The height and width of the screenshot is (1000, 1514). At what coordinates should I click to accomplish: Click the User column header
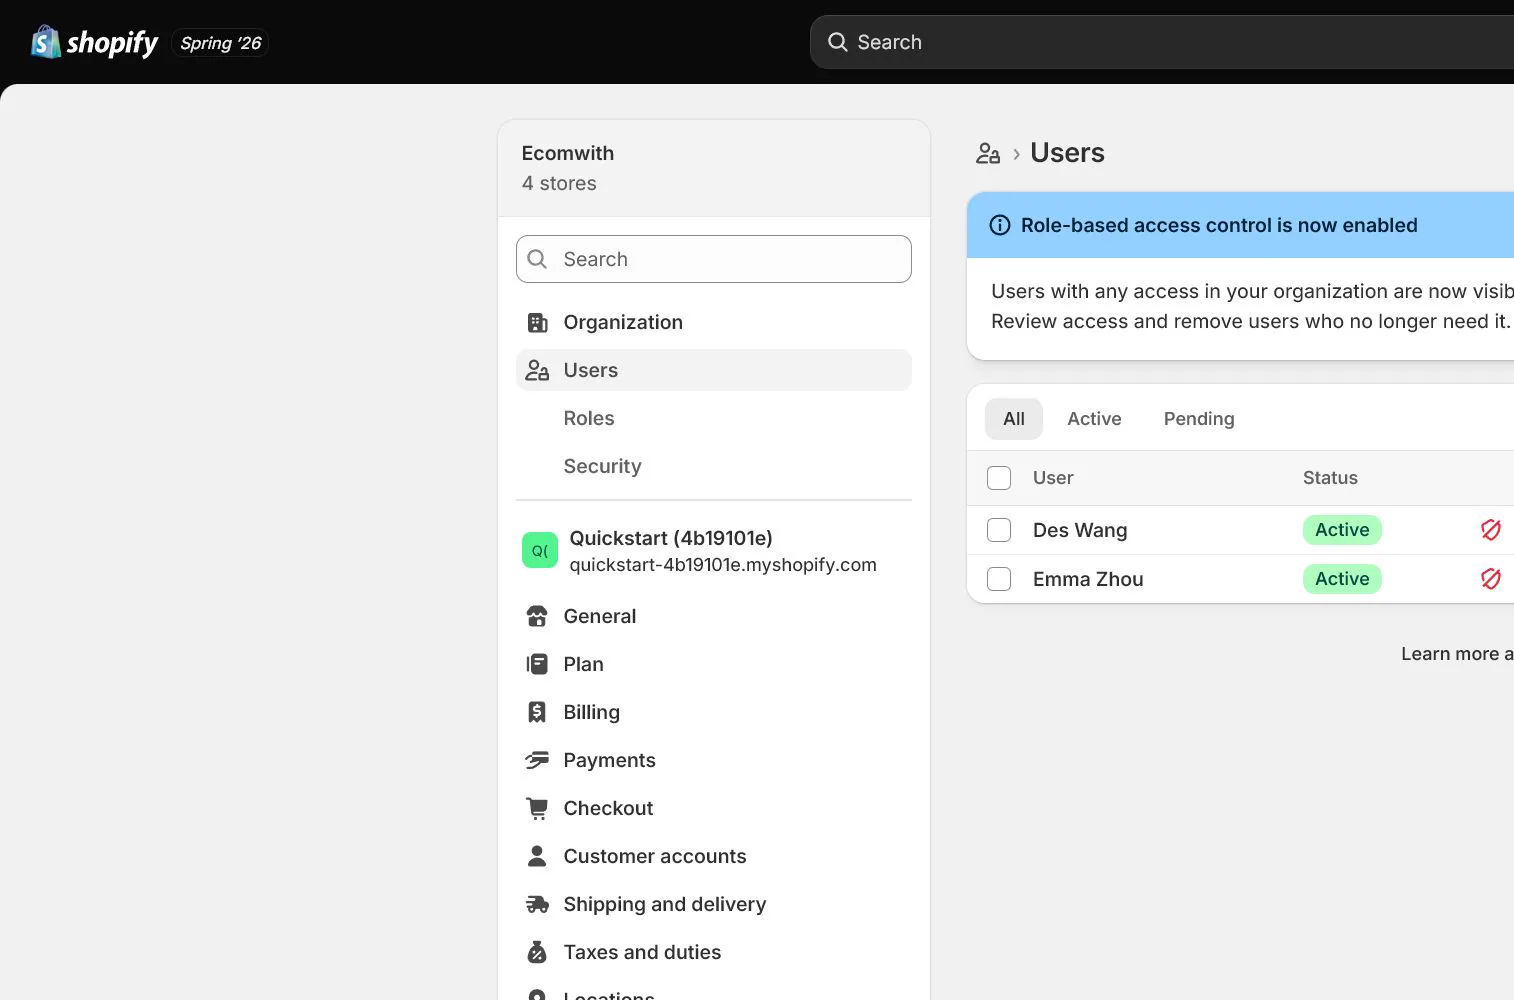[1053, 478]
